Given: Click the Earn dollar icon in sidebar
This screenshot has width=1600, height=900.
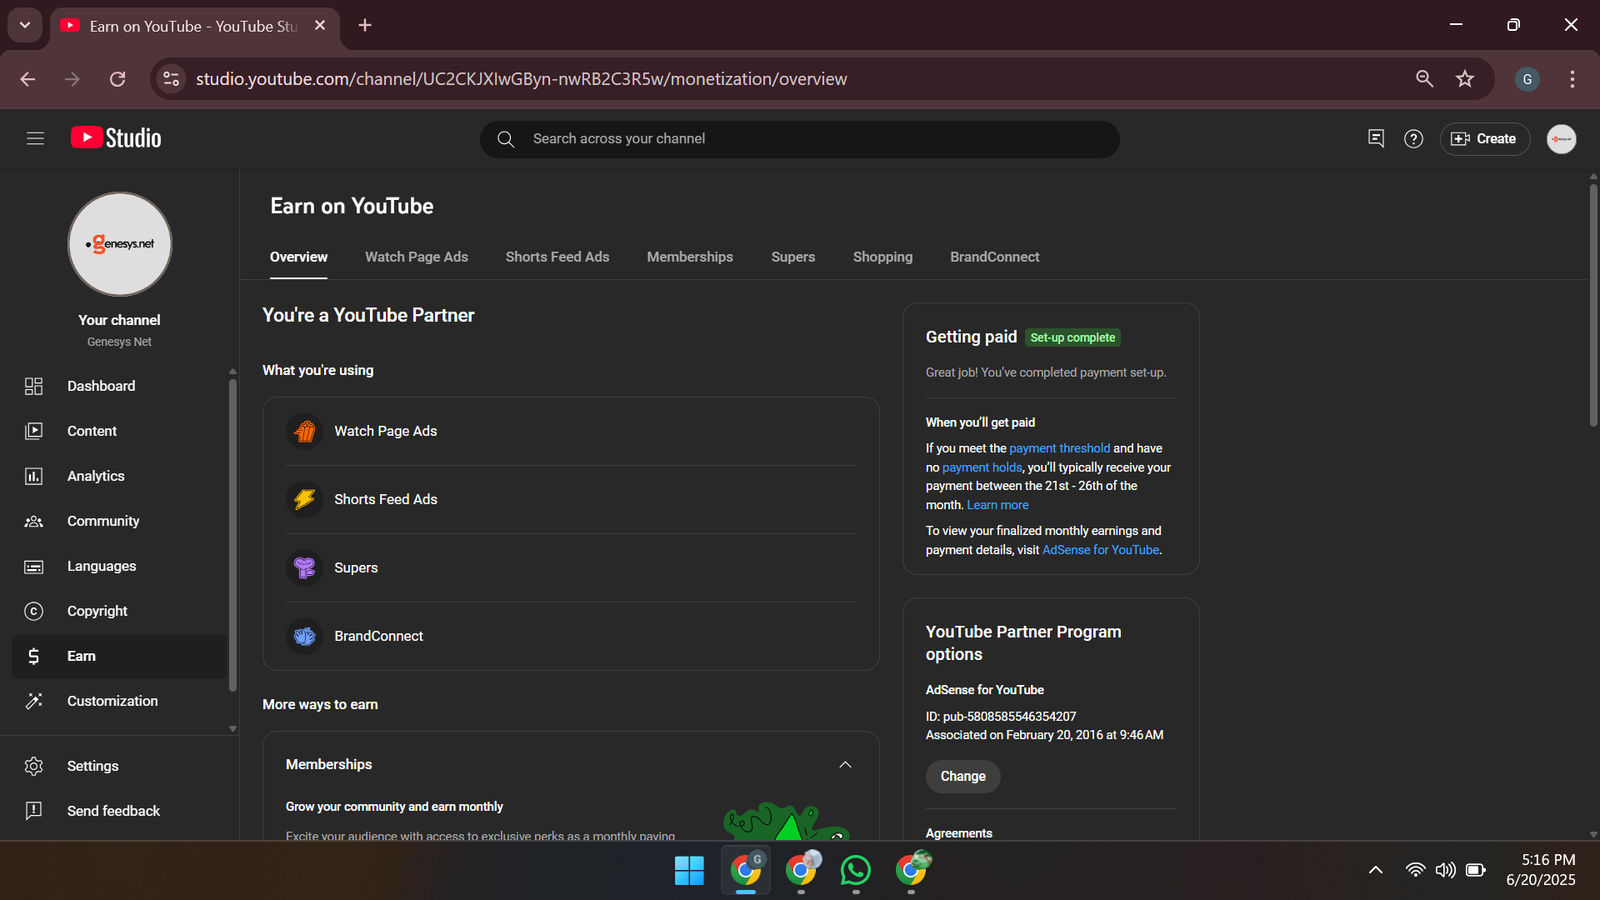Looking at the screenshot, I should point(34,656).
